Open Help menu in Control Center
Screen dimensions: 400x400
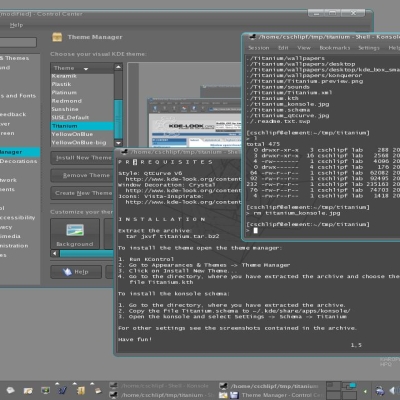(16, 25)
